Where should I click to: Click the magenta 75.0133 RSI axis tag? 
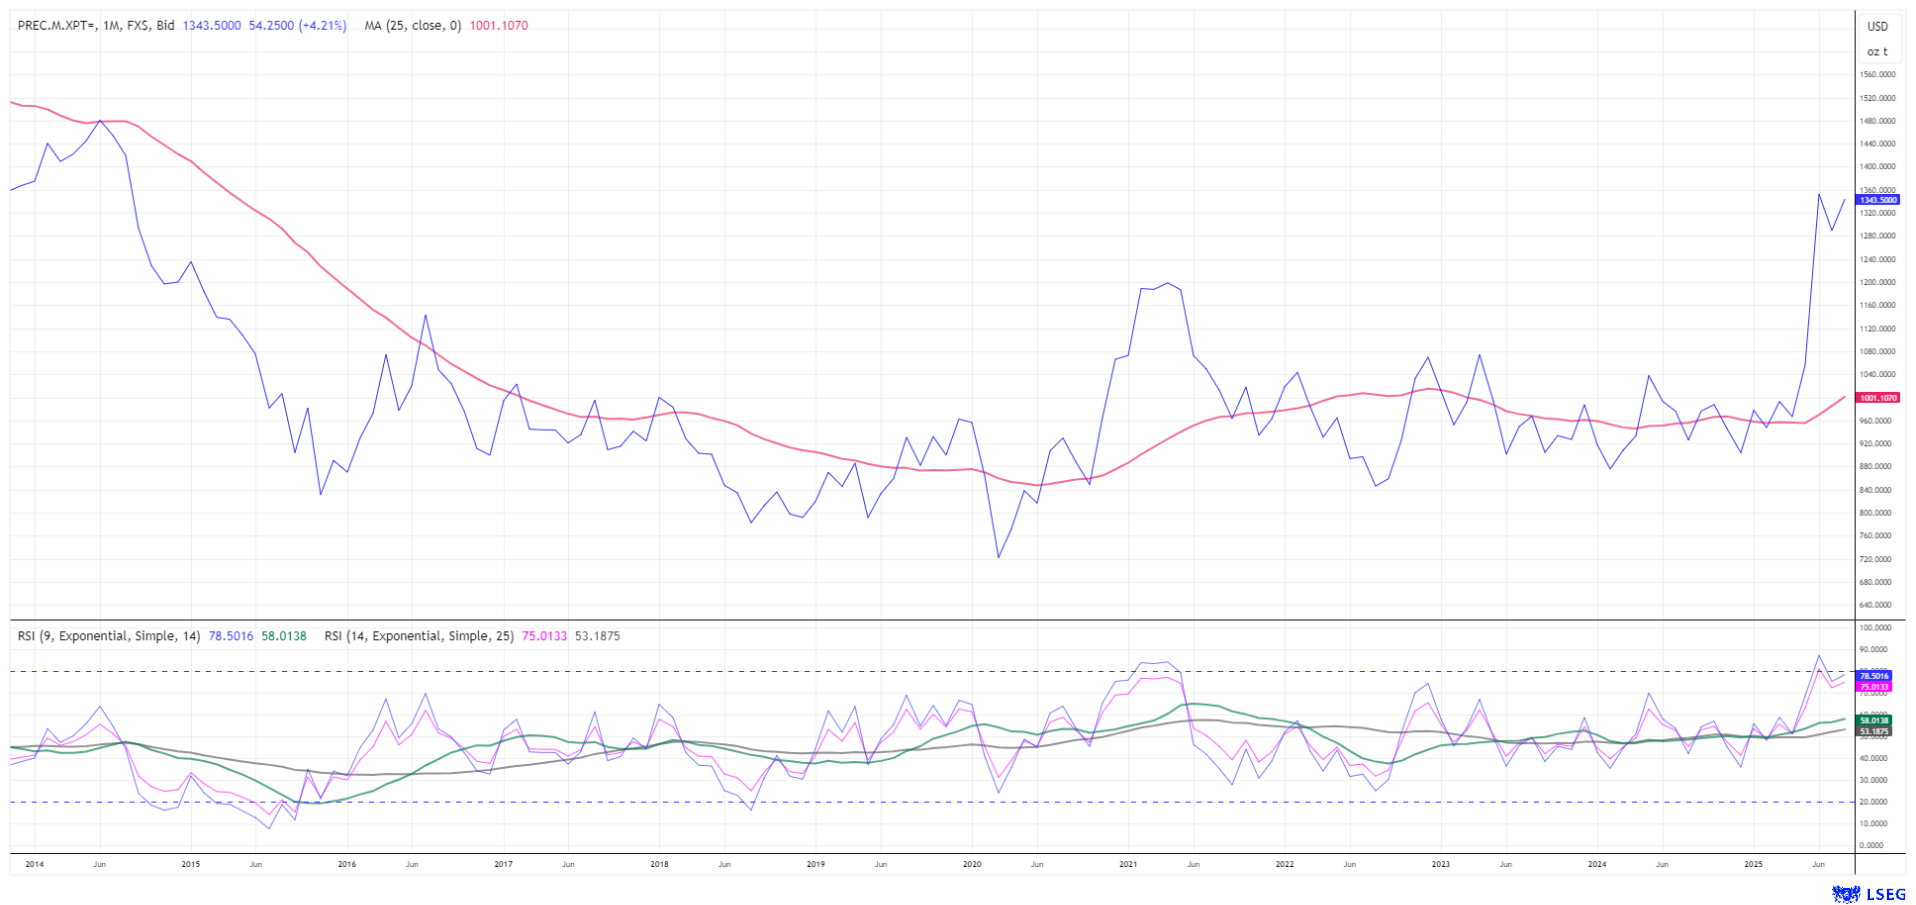(1874, 687)
